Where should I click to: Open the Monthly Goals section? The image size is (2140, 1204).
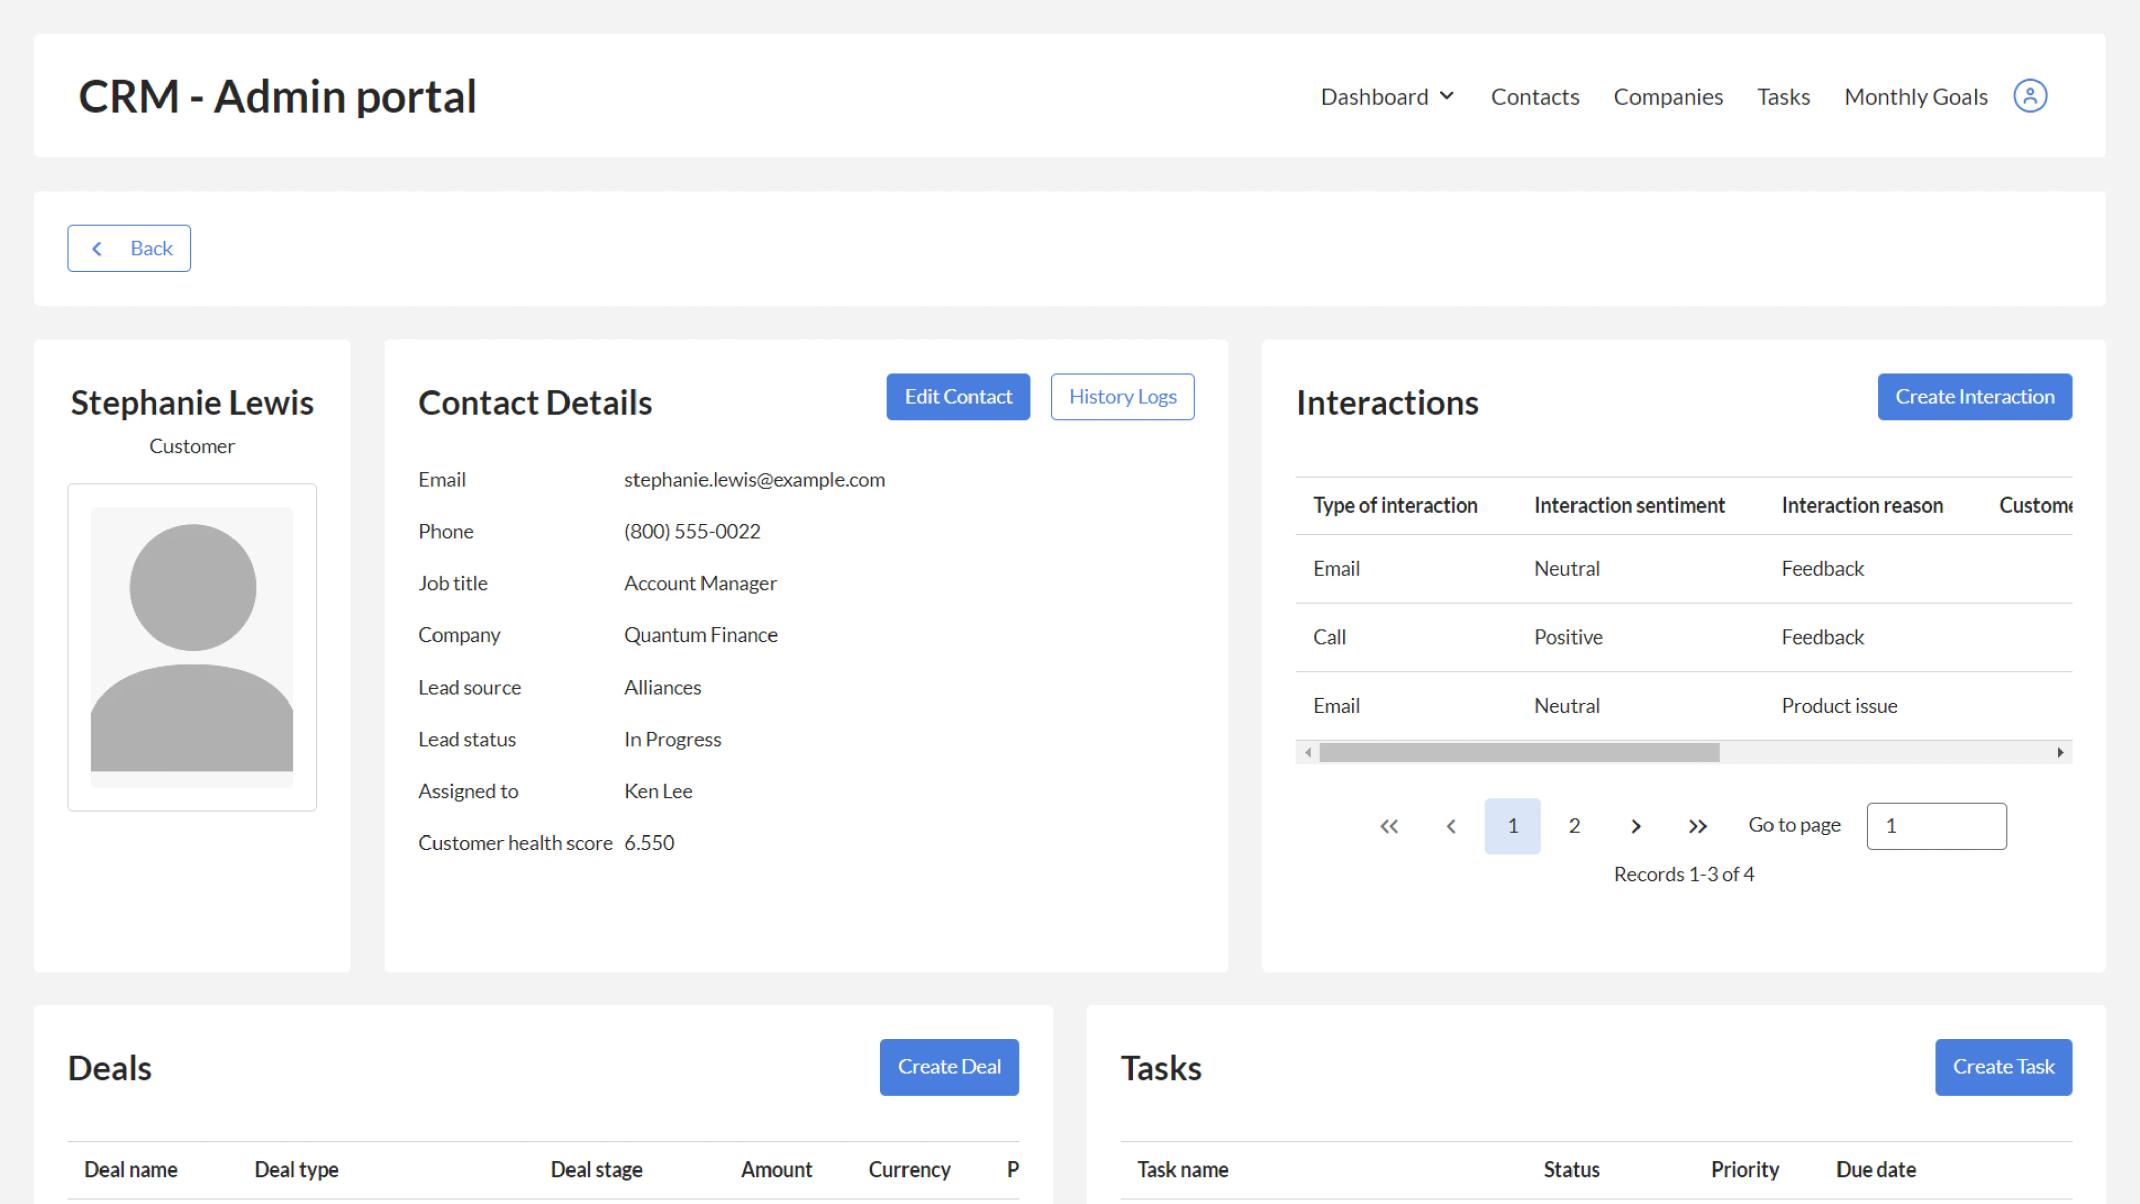coord(1915,96)
